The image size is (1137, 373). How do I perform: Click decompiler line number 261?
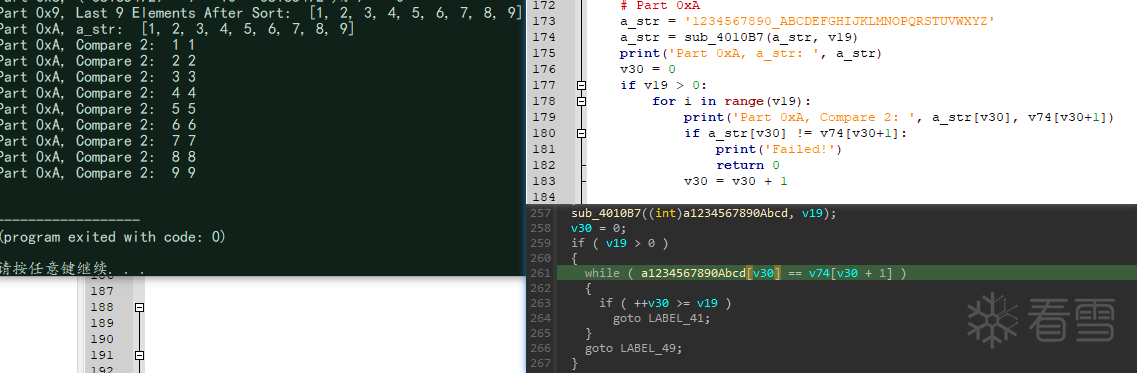(x=539, y=273)
